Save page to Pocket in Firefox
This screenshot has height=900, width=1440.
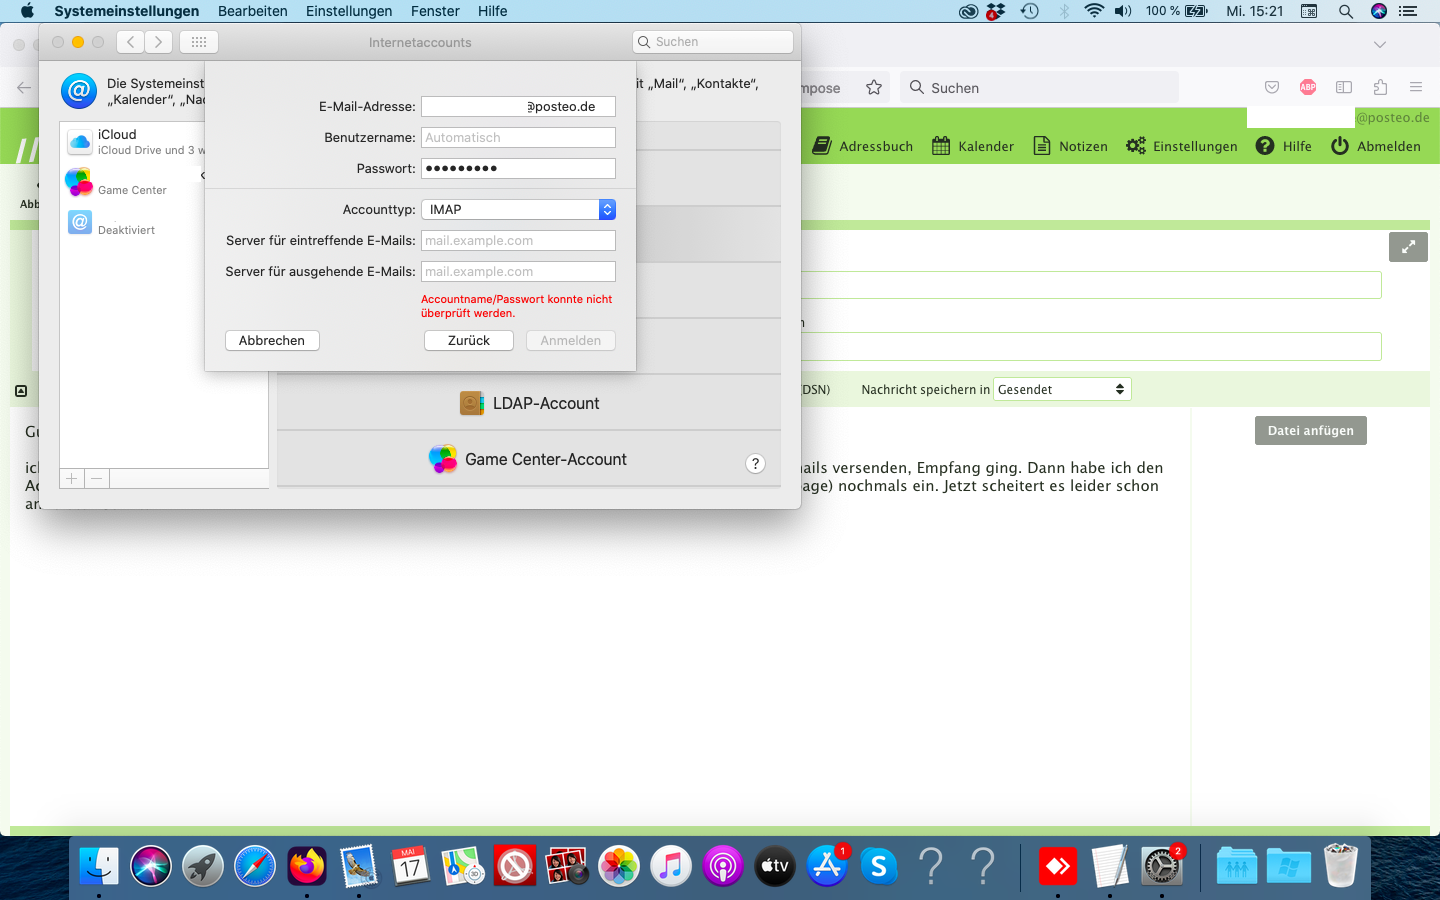point(1272,88)
